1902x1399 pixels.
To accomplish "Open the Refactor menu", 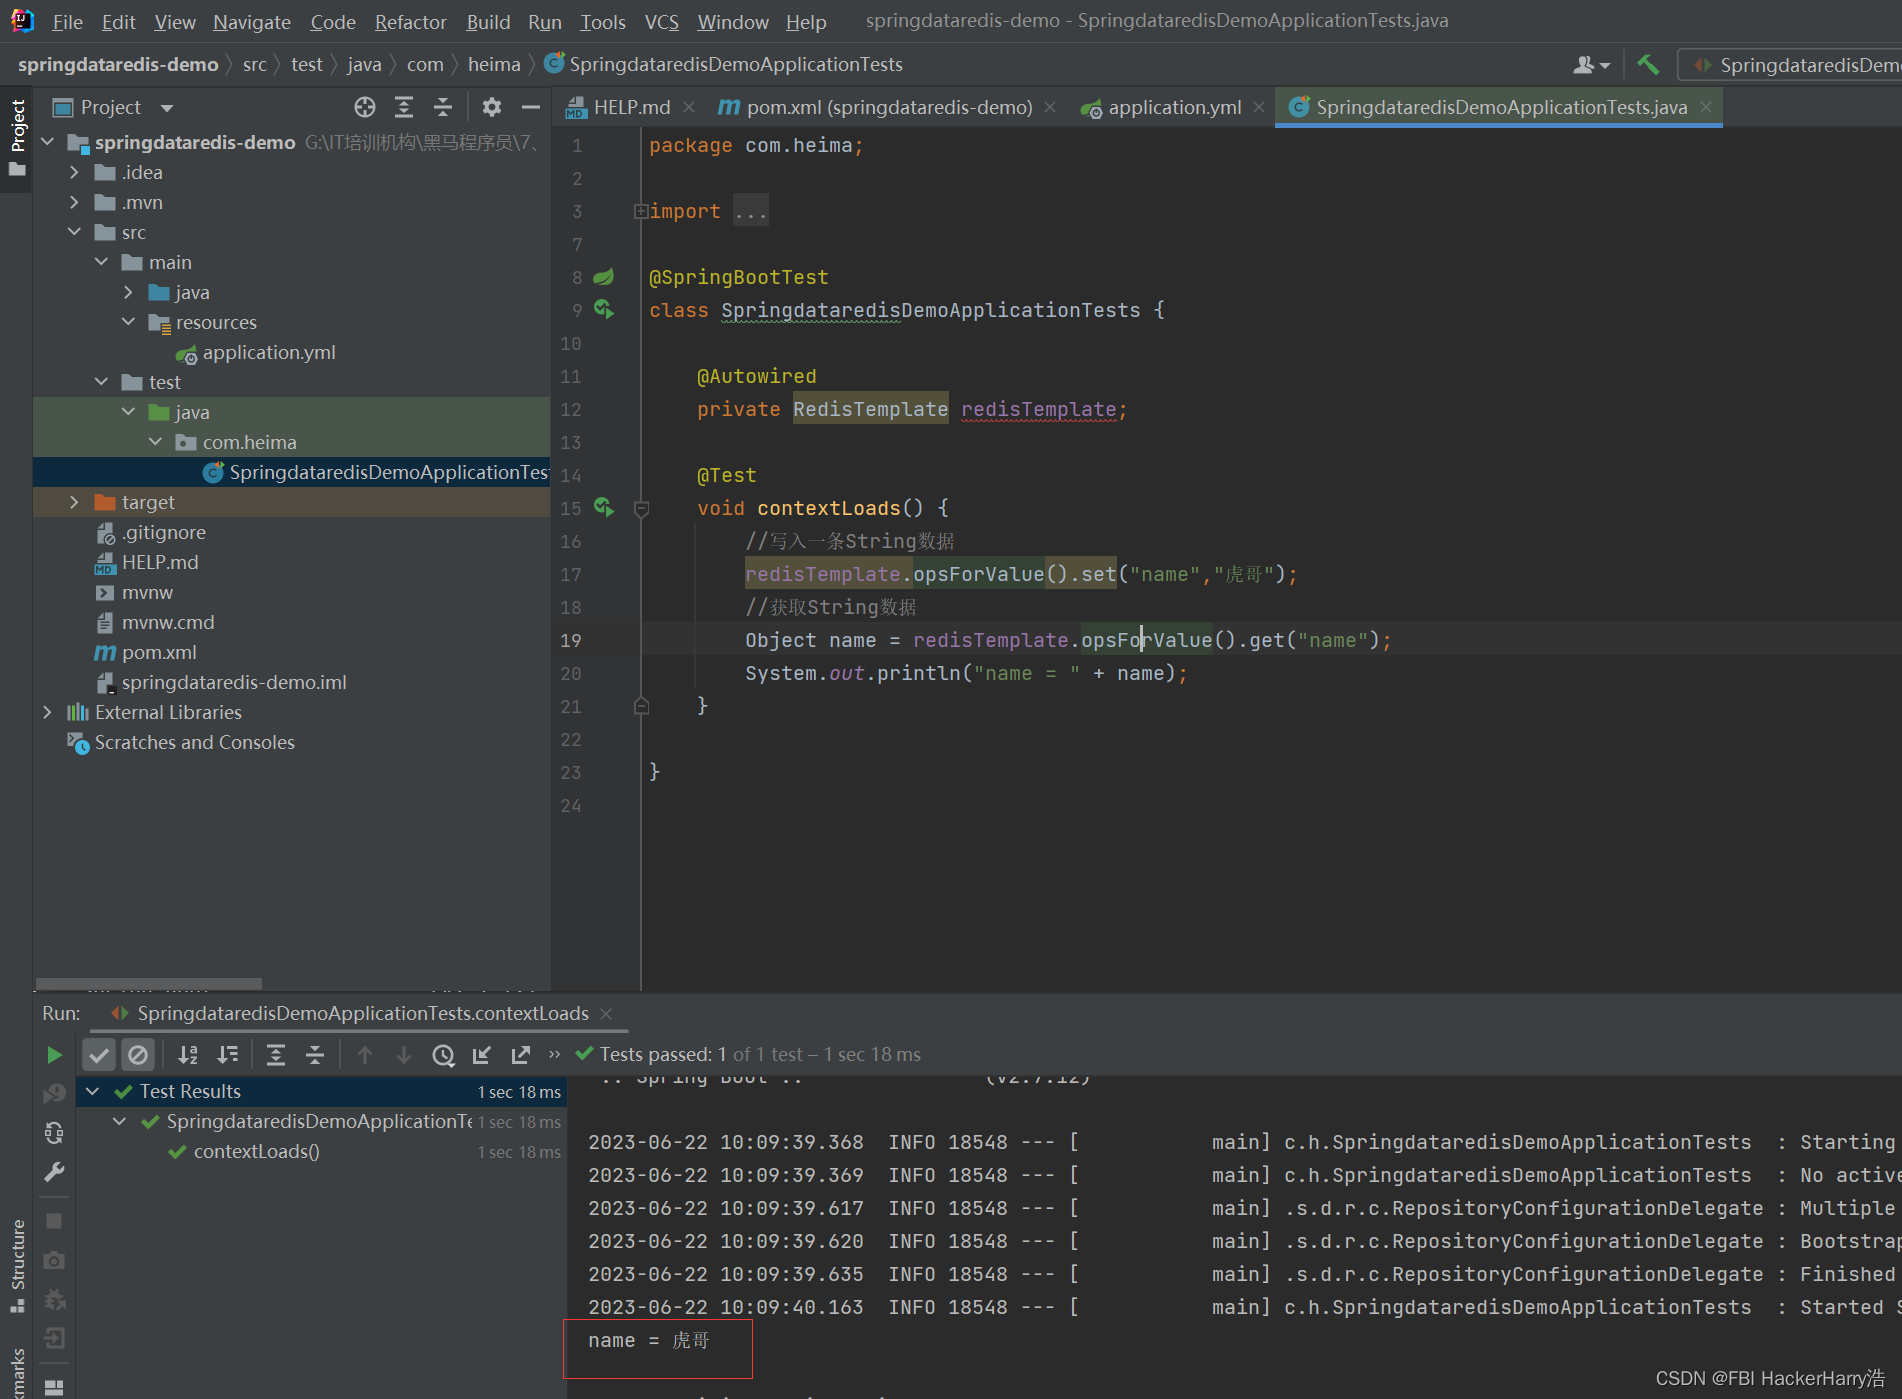I will (410, 22).
